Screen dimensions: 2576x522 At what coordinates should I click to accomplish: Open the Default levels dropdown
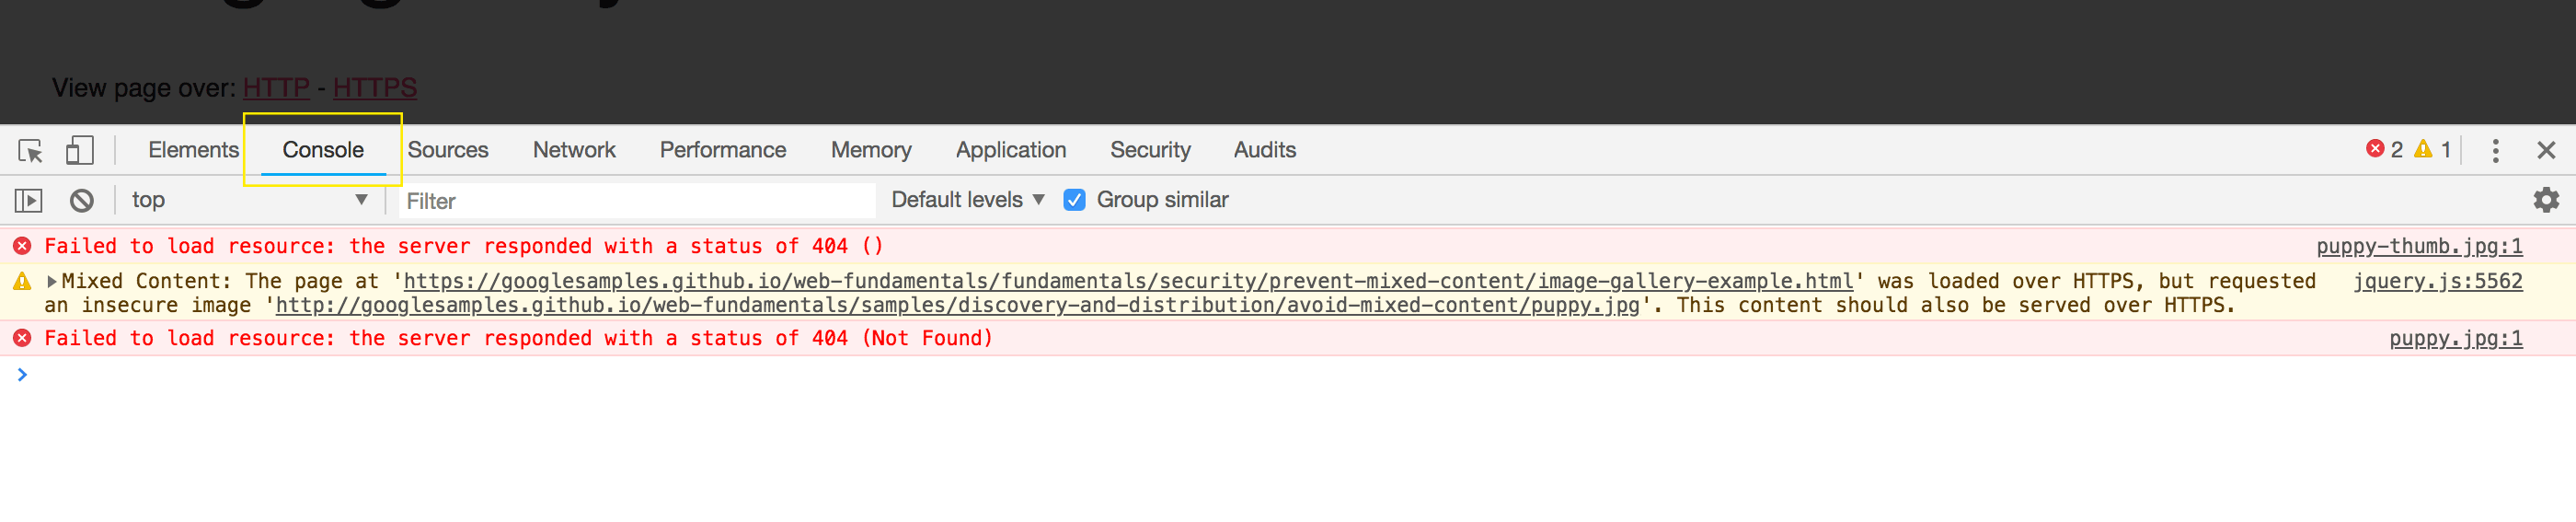click(x=967, y=200)
